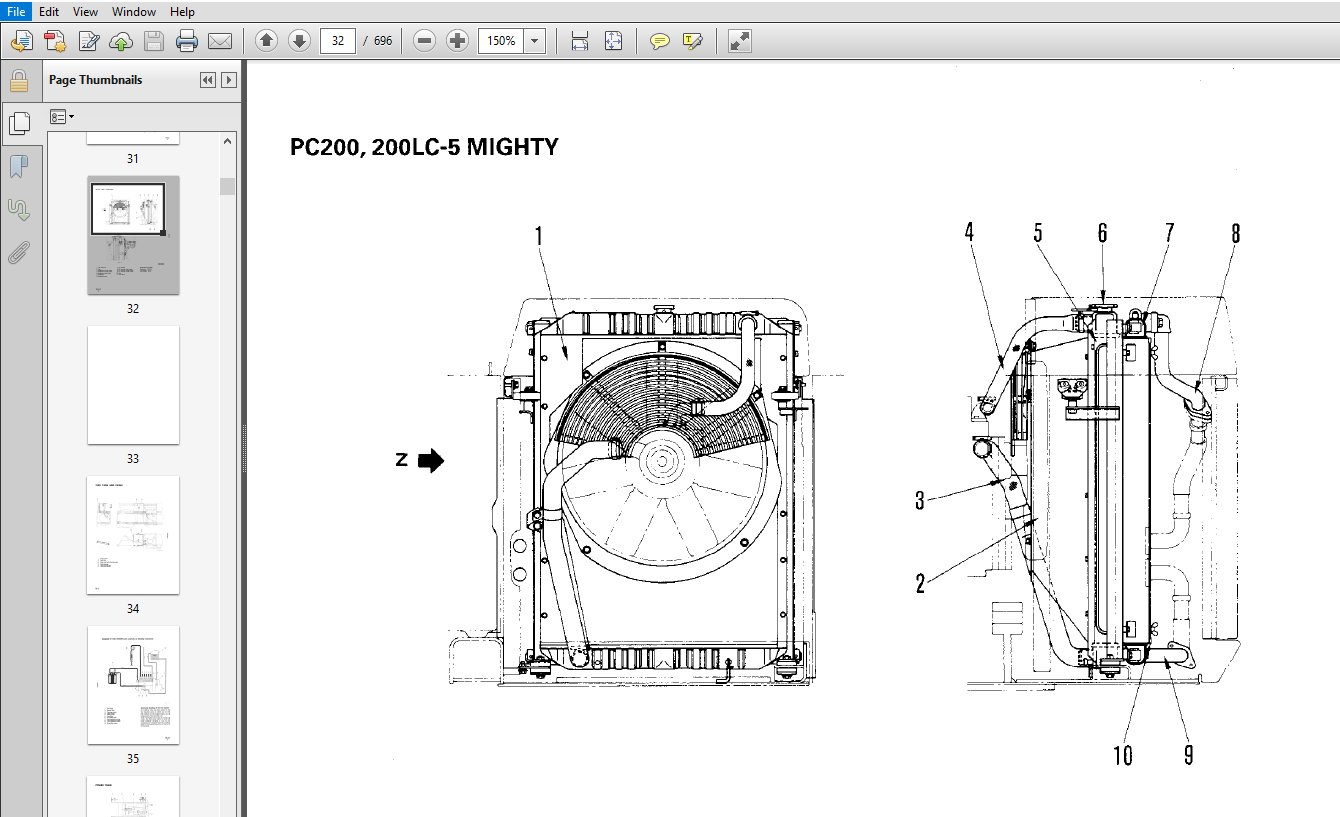Click the Print icon
The image size is (1340, 817).
click(187, 41)
